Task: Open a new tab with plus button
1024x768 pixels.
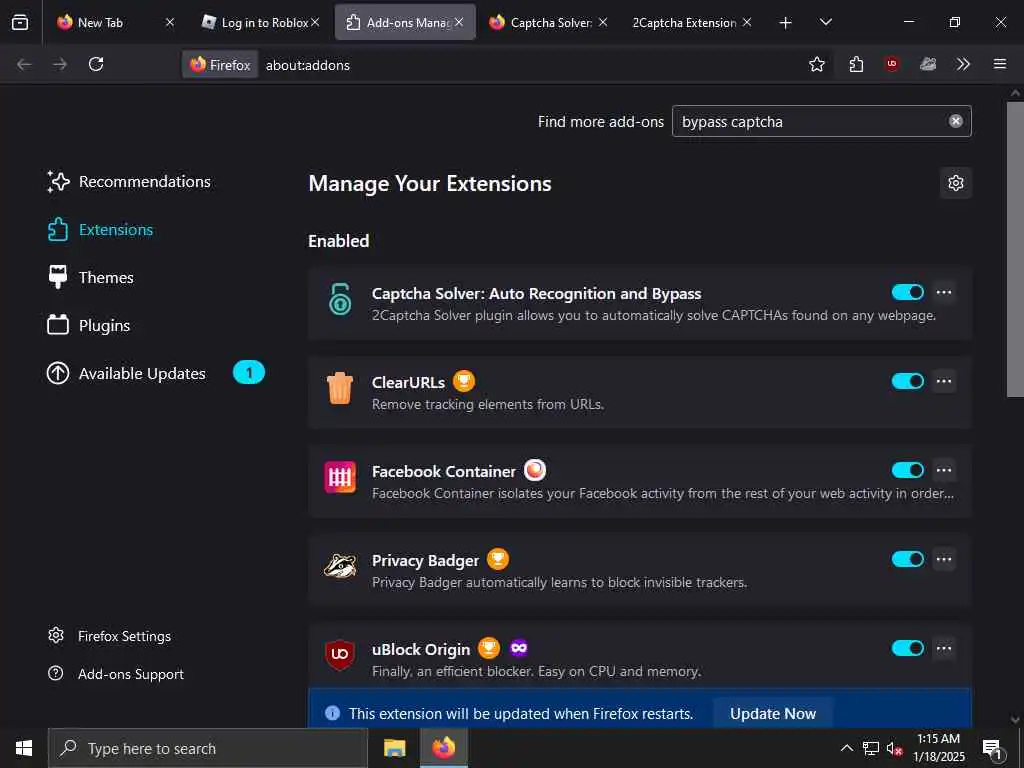Action: pyautogui.click(x=786, y=23)
